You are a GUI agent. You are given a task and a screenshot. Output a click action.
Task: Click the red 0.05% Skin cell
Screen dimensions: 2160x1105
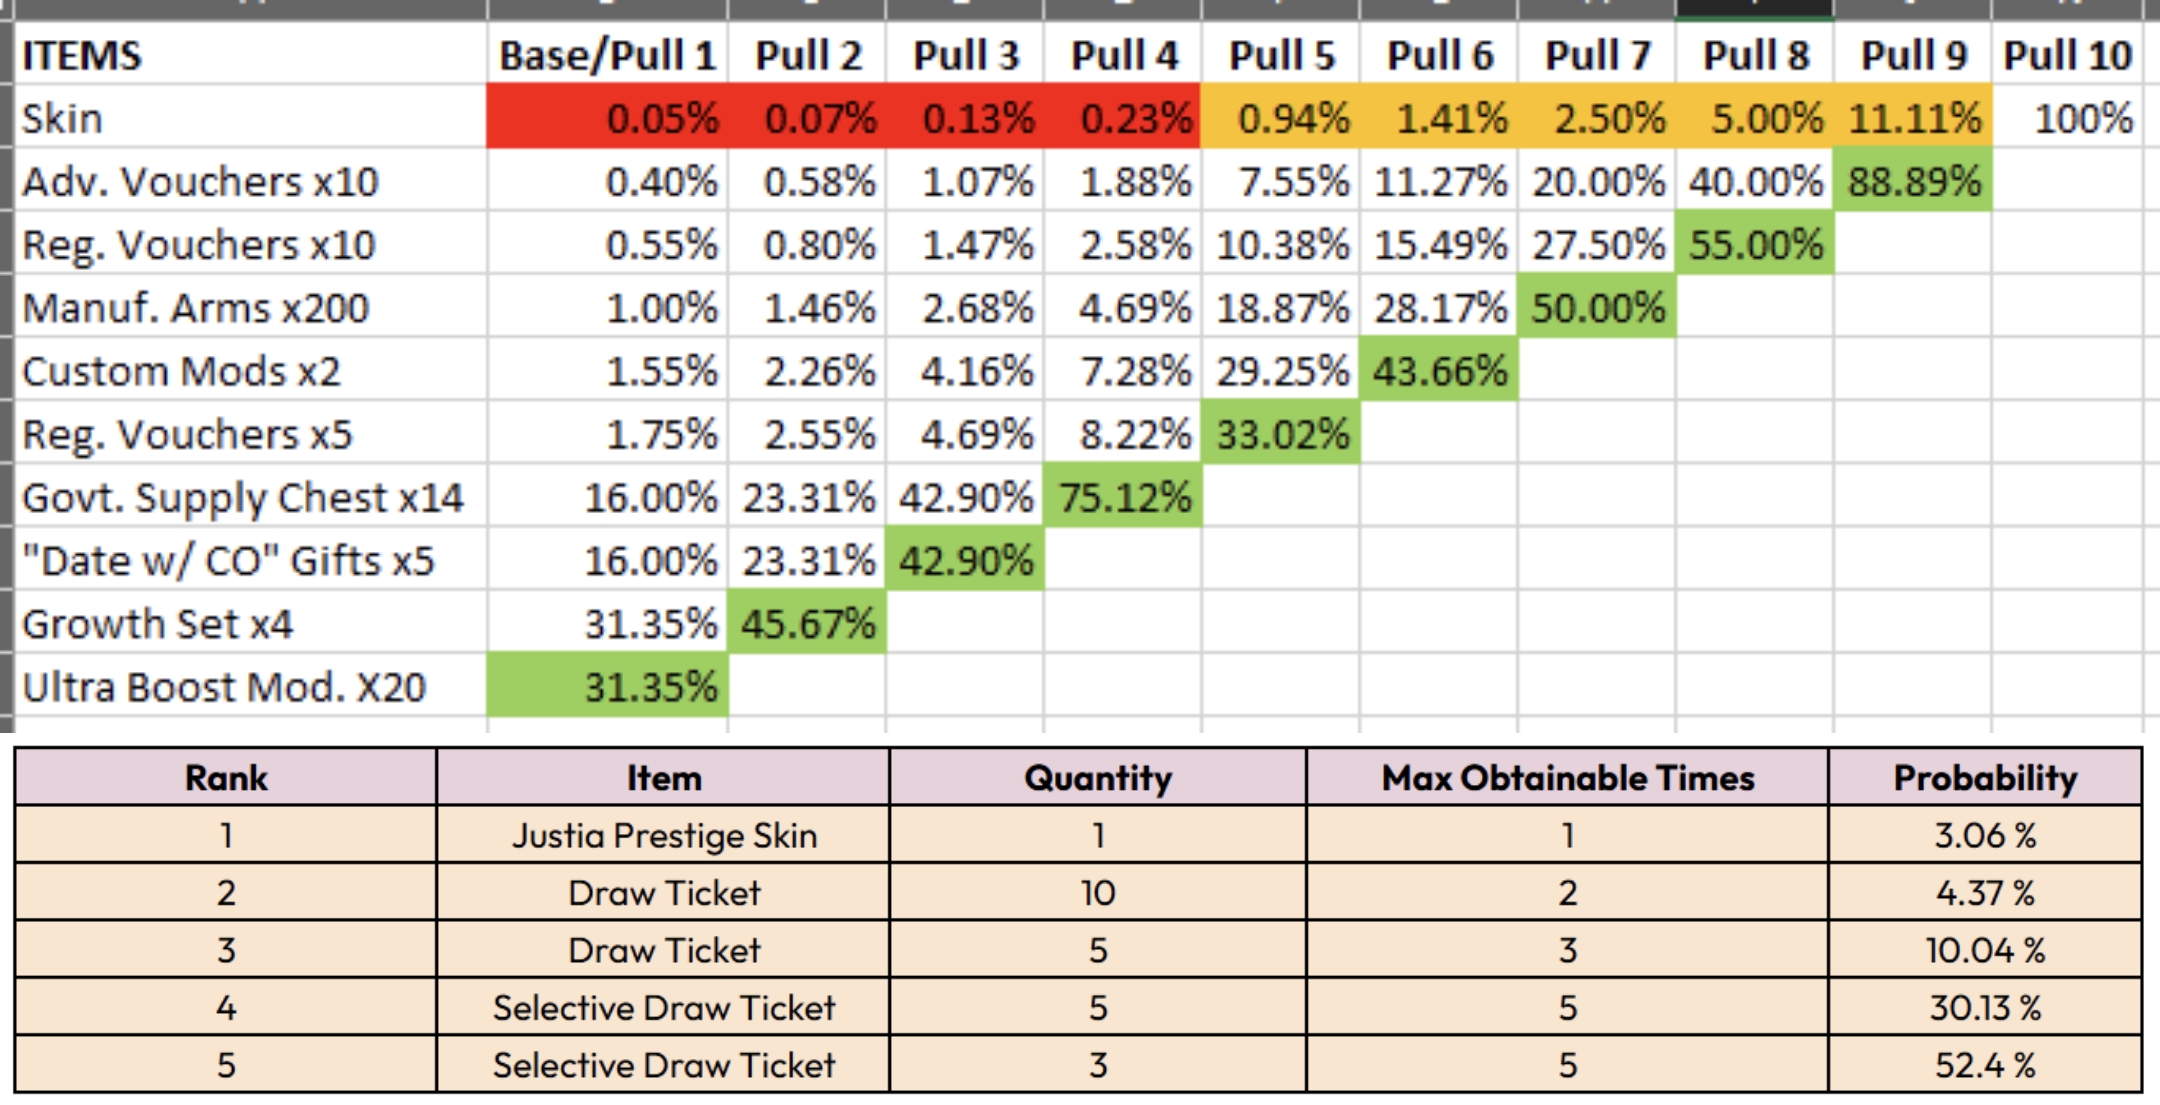tap(607, 117)
